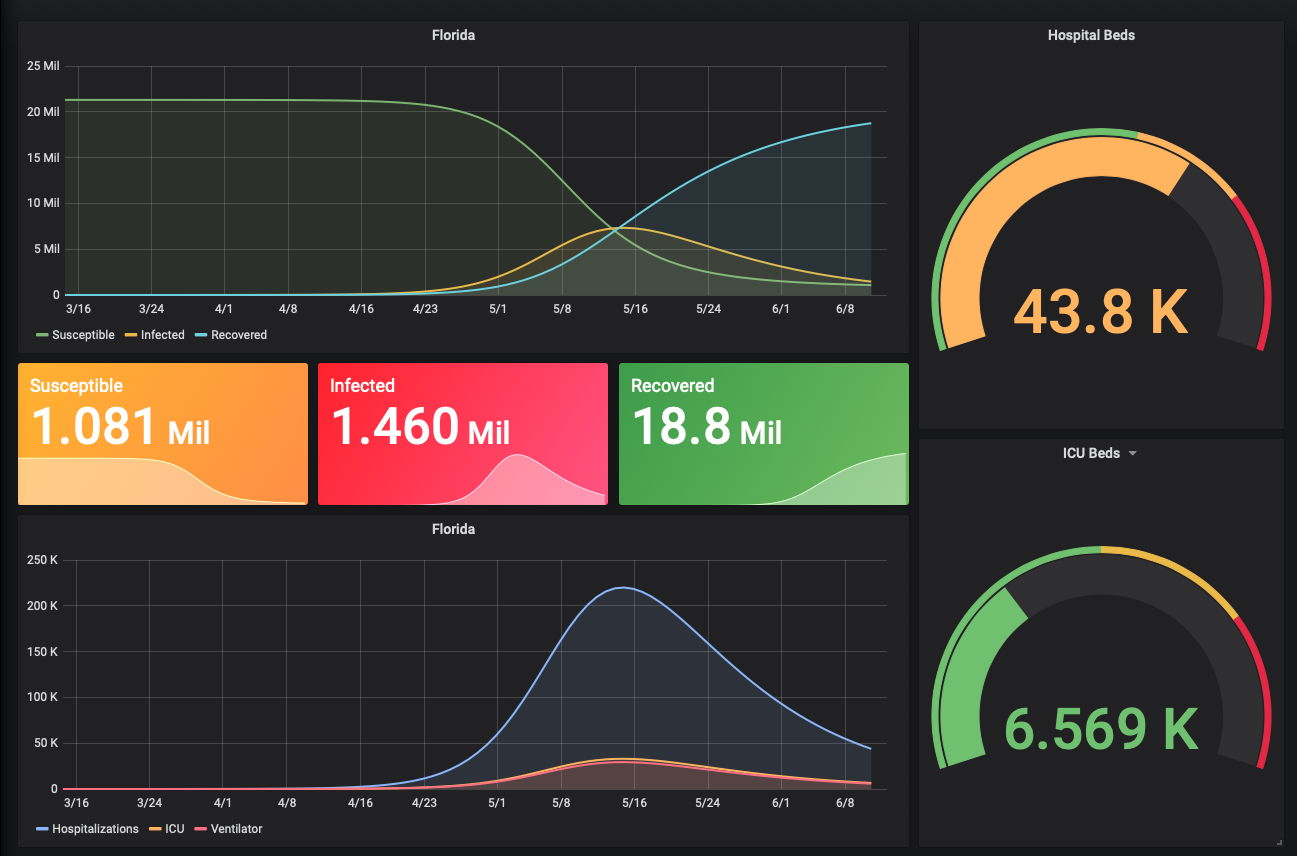The width and height of the screenshot is (1297, 856).
Task: Click the orange color line beside ICU legend
Action: 154,829
